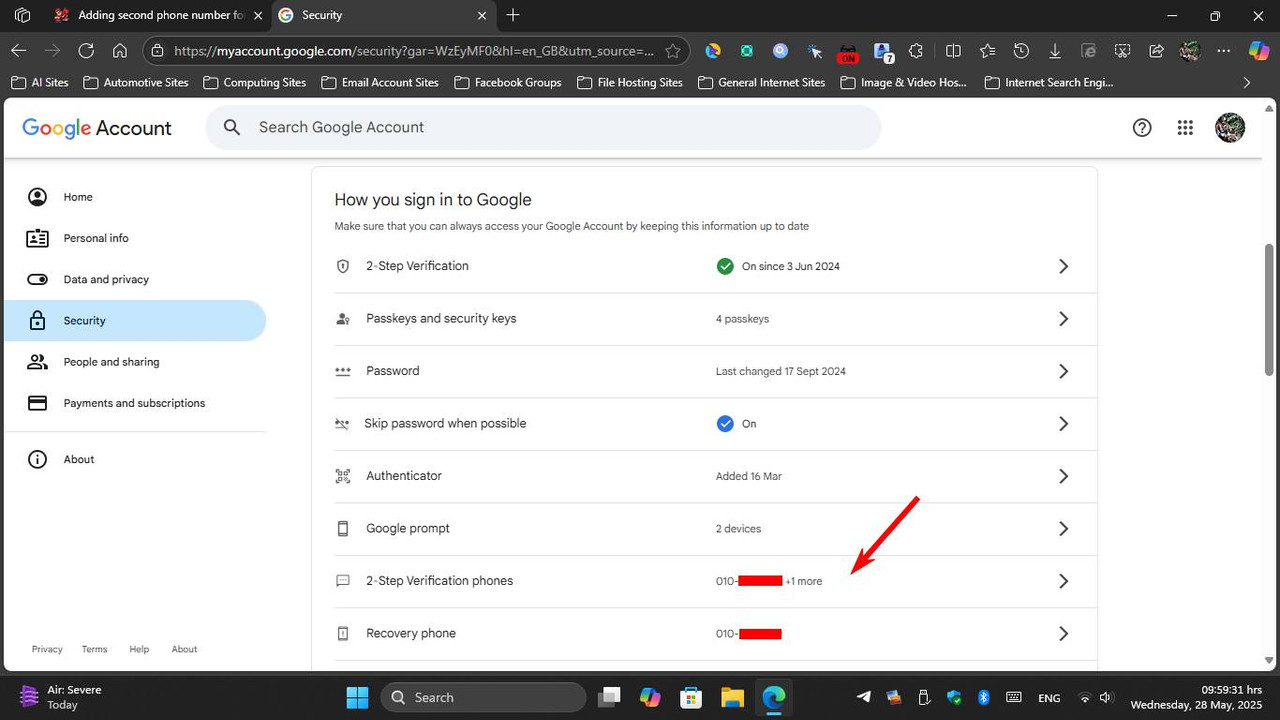Open 2-Step Verification phones chevron

(1064, 581)
